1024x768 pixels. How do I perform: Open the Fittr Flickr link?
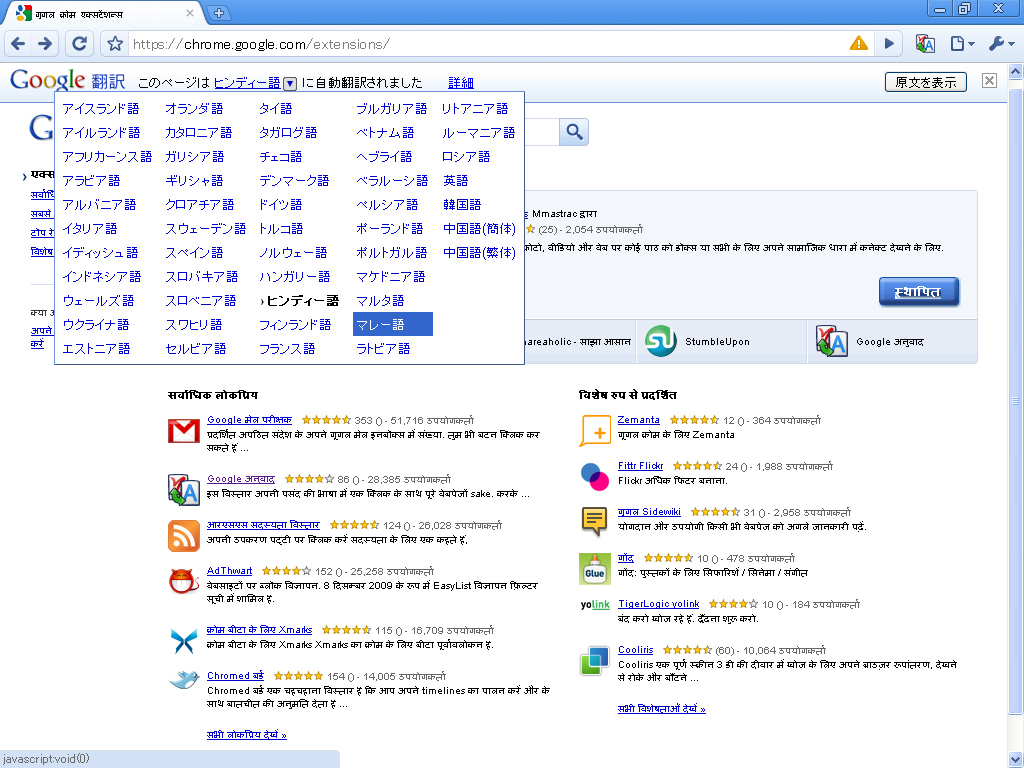640,466
